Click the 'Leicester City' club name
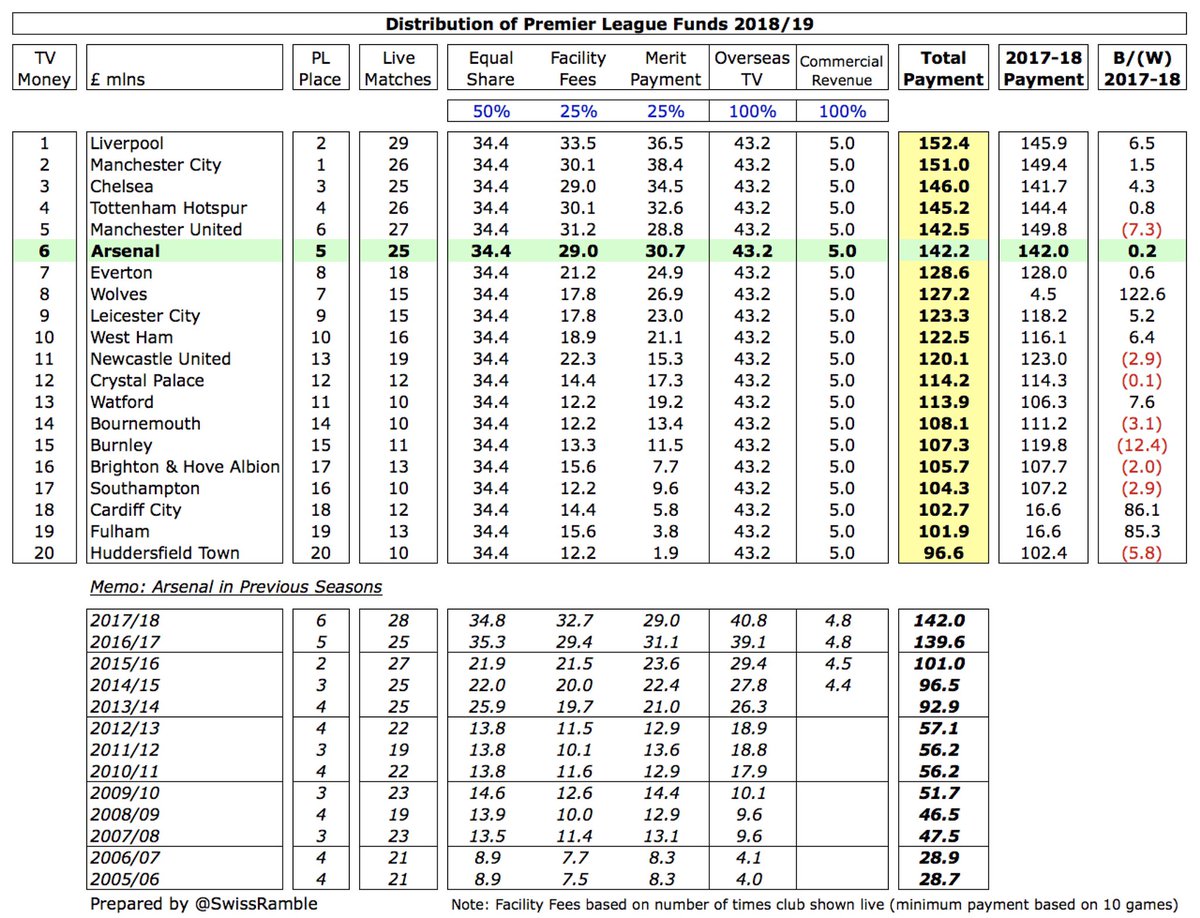 click(144, 316)
